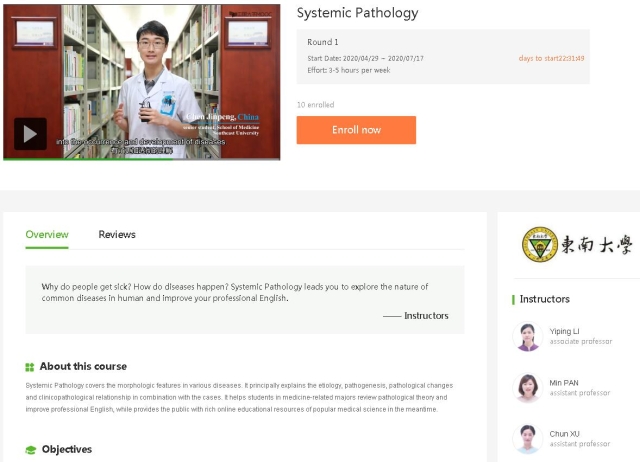Click the green grid icon beside About this course
This screenshot has width=640, height=462.
pyautogui.click(x=30, y=367)
